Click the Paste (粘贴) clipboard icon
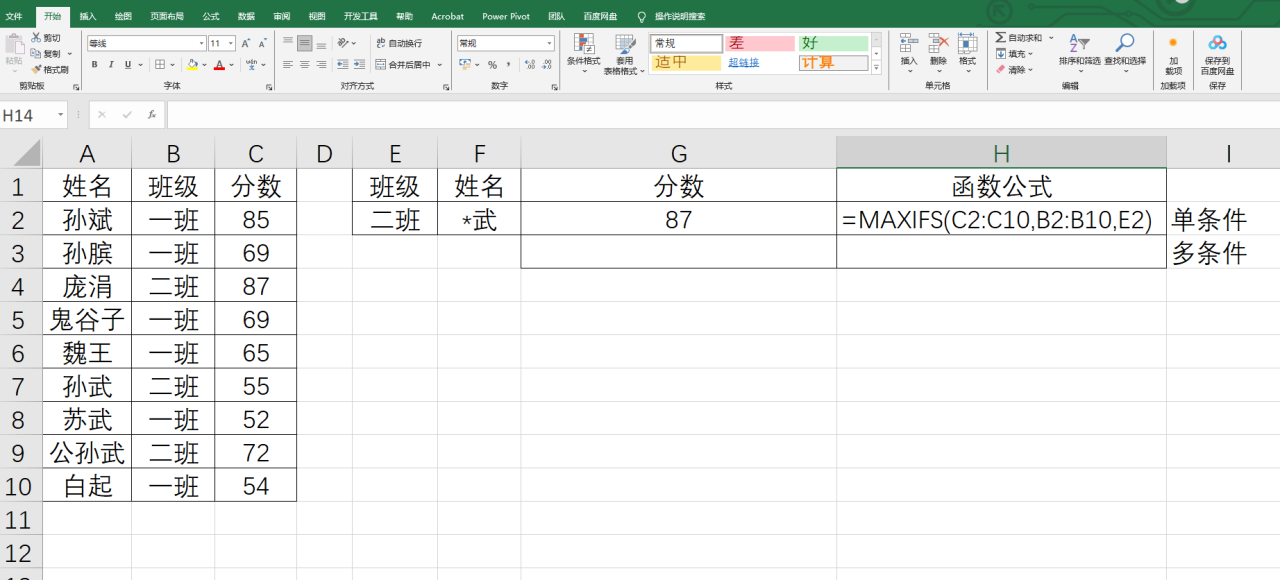Image resolution: width=1280 pixels, height=580 pixels. click(14, 43)
